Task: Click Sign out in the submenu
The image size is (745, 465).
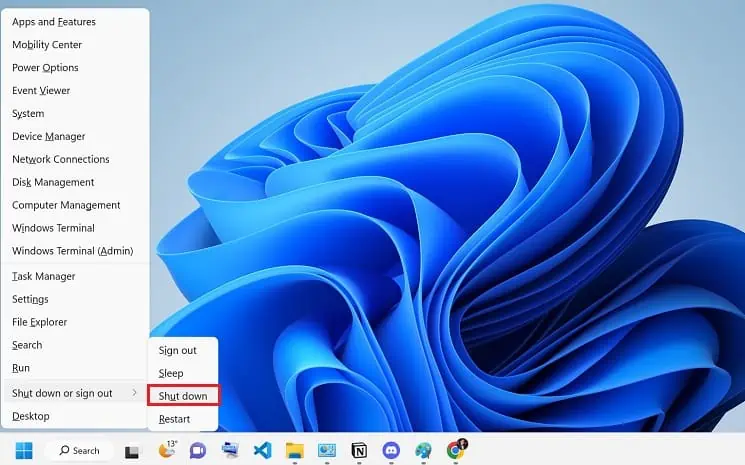Action: 177,350
